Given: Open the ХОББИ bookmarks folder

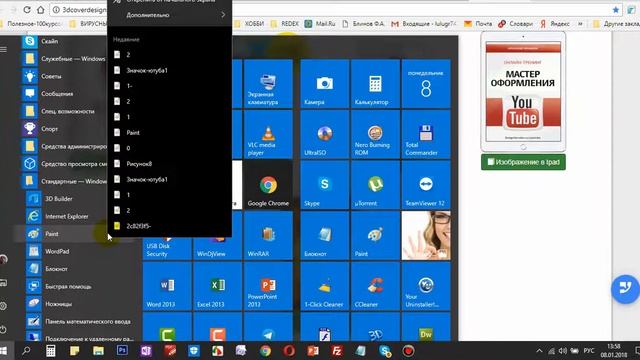Looking at the screenshot, I should click(250, 24).
